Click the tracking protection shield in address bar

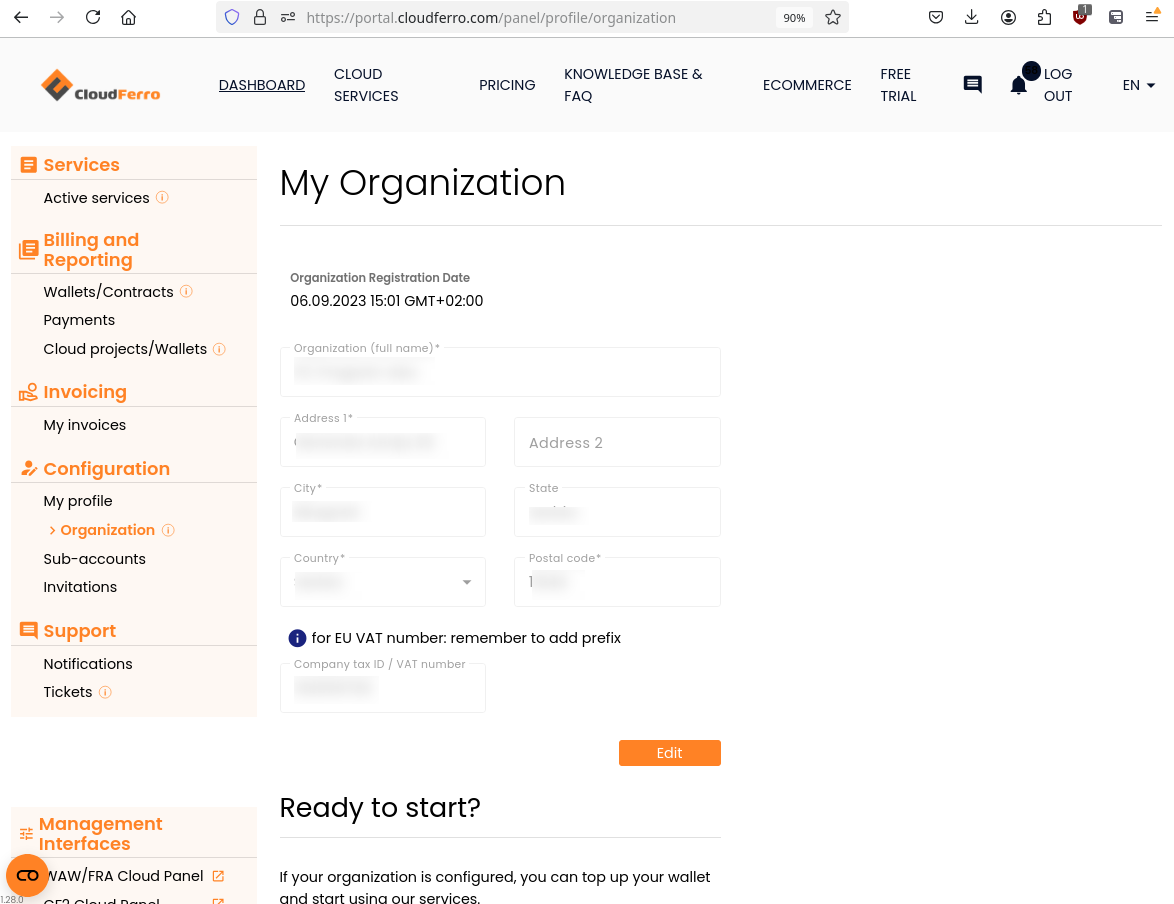point(231,17)
